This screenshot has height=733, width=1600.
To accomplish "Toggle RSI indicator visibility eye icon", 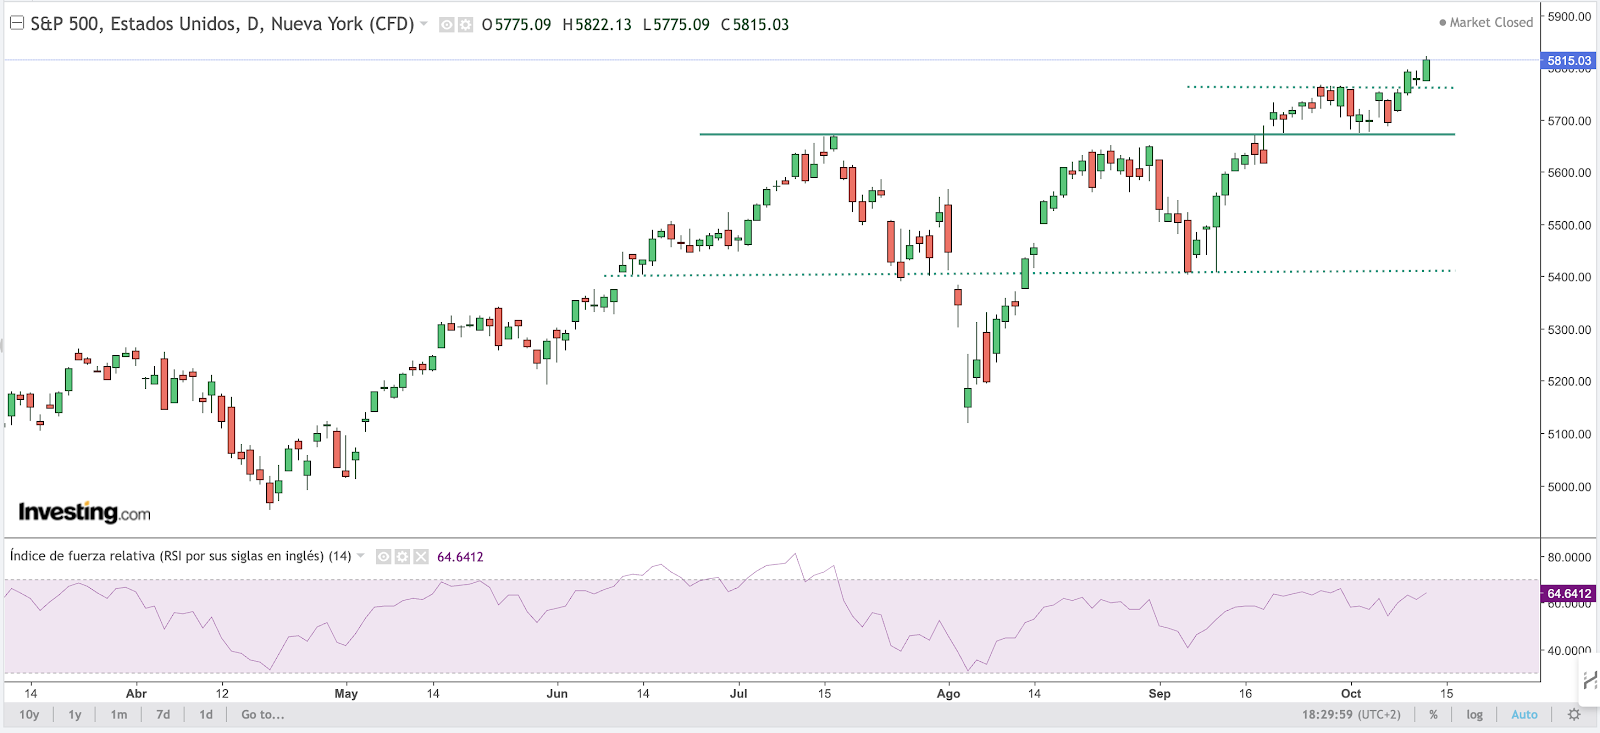I will 384,557.
